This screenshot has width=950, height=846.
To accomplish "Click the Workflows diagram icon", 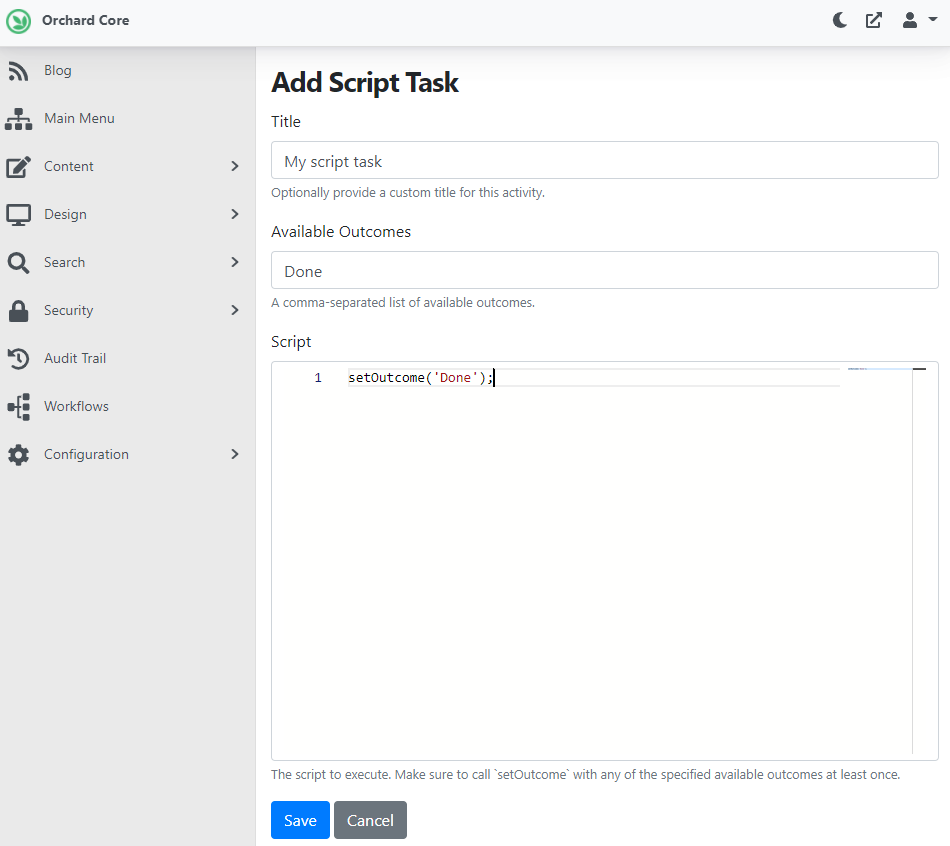I will (x=18, y=407).
